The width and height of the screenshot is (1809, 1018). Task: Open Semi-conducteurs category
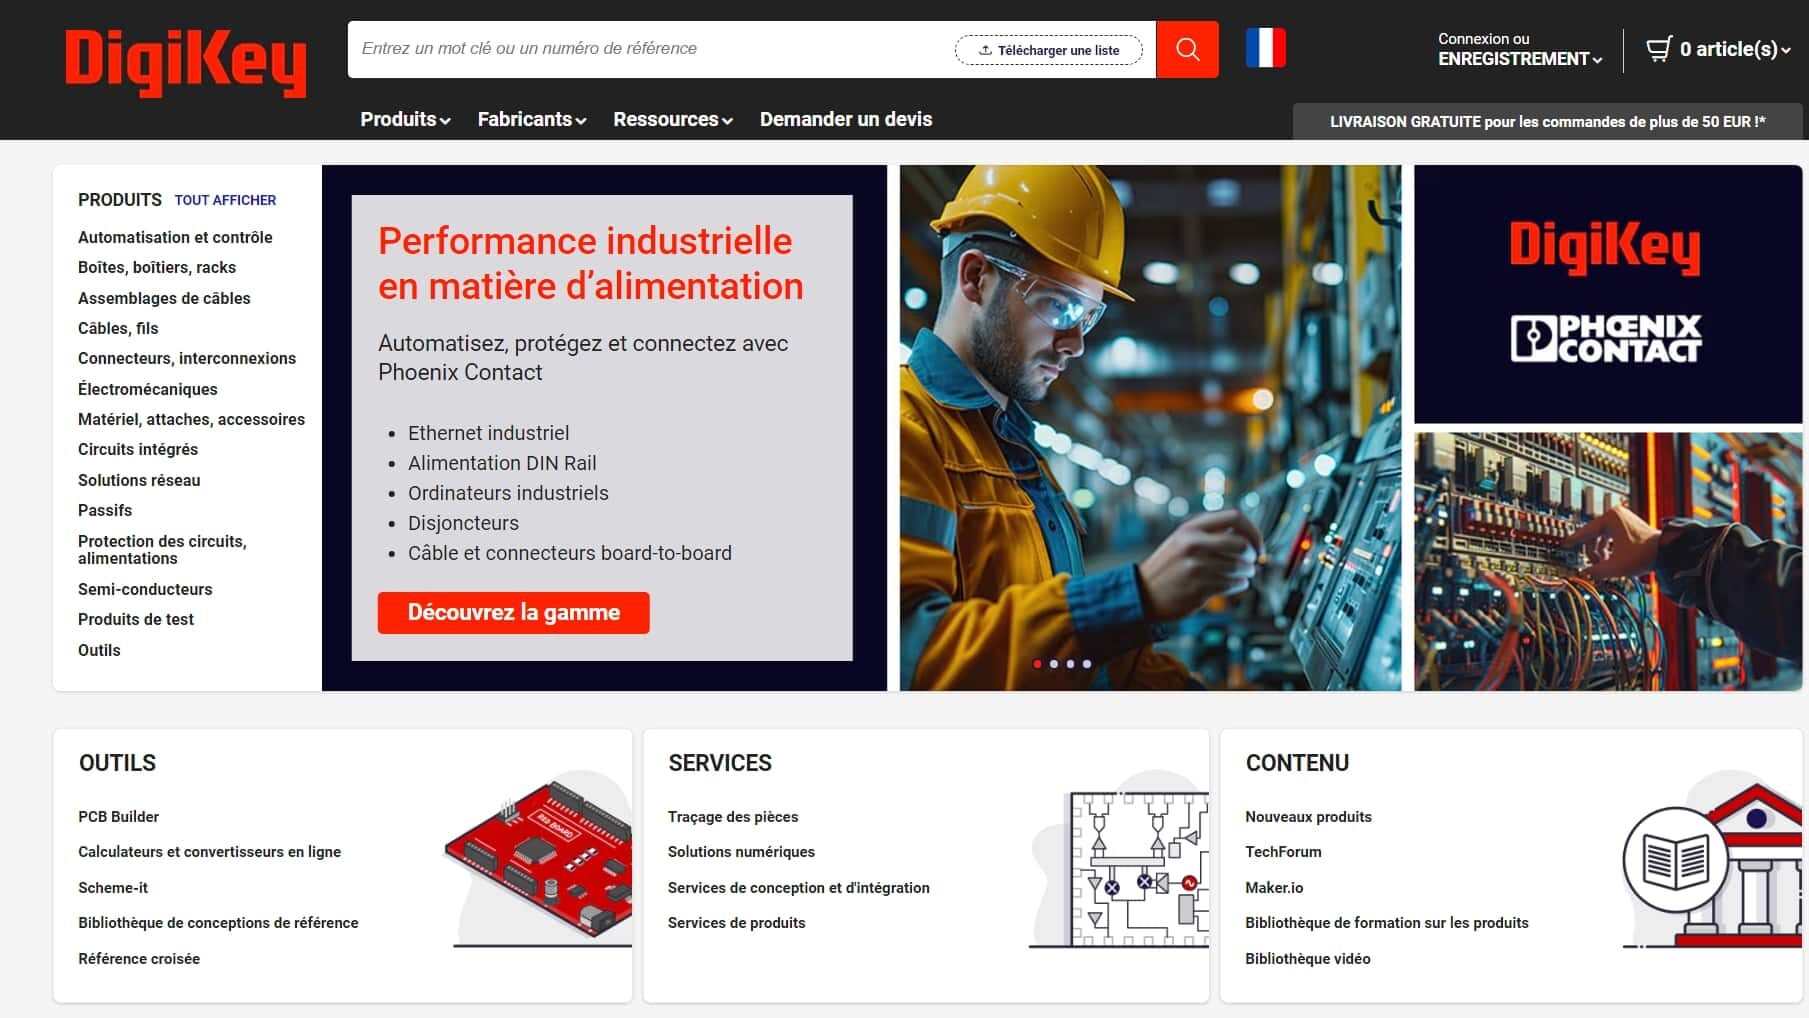[x=145, y=589]
